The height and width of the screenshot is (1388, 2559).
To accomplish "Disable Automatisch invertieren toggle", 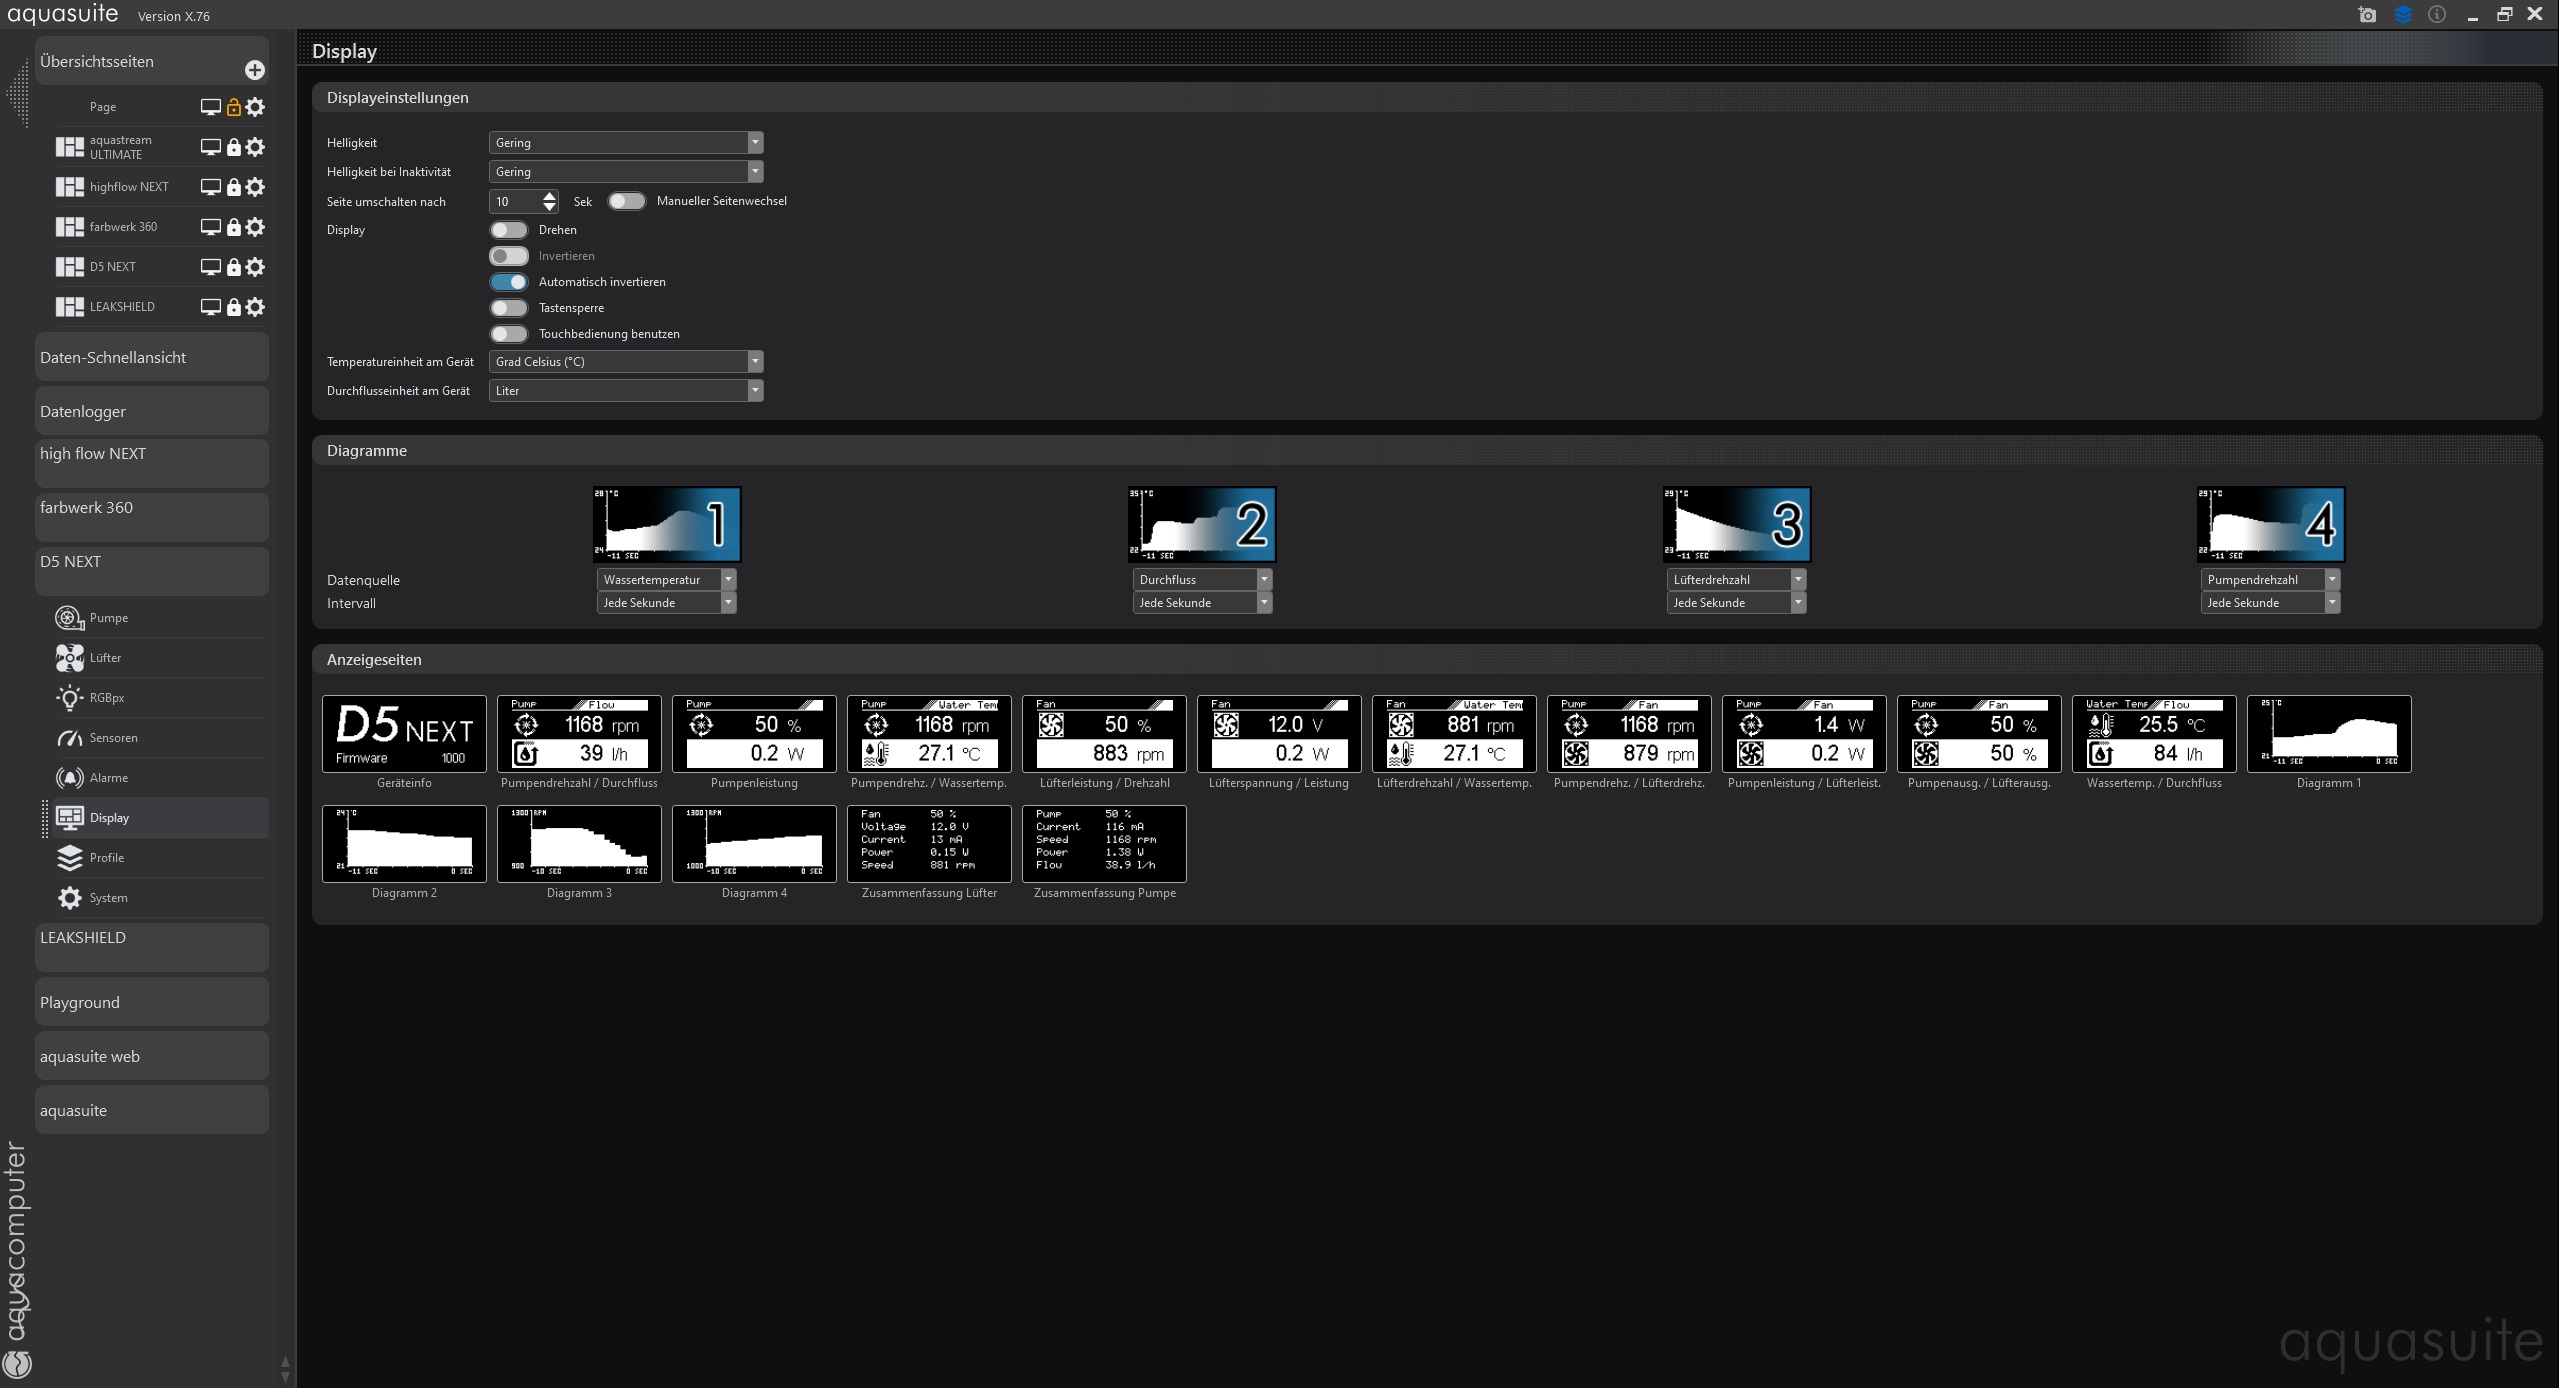I will (x=508, y=282).
